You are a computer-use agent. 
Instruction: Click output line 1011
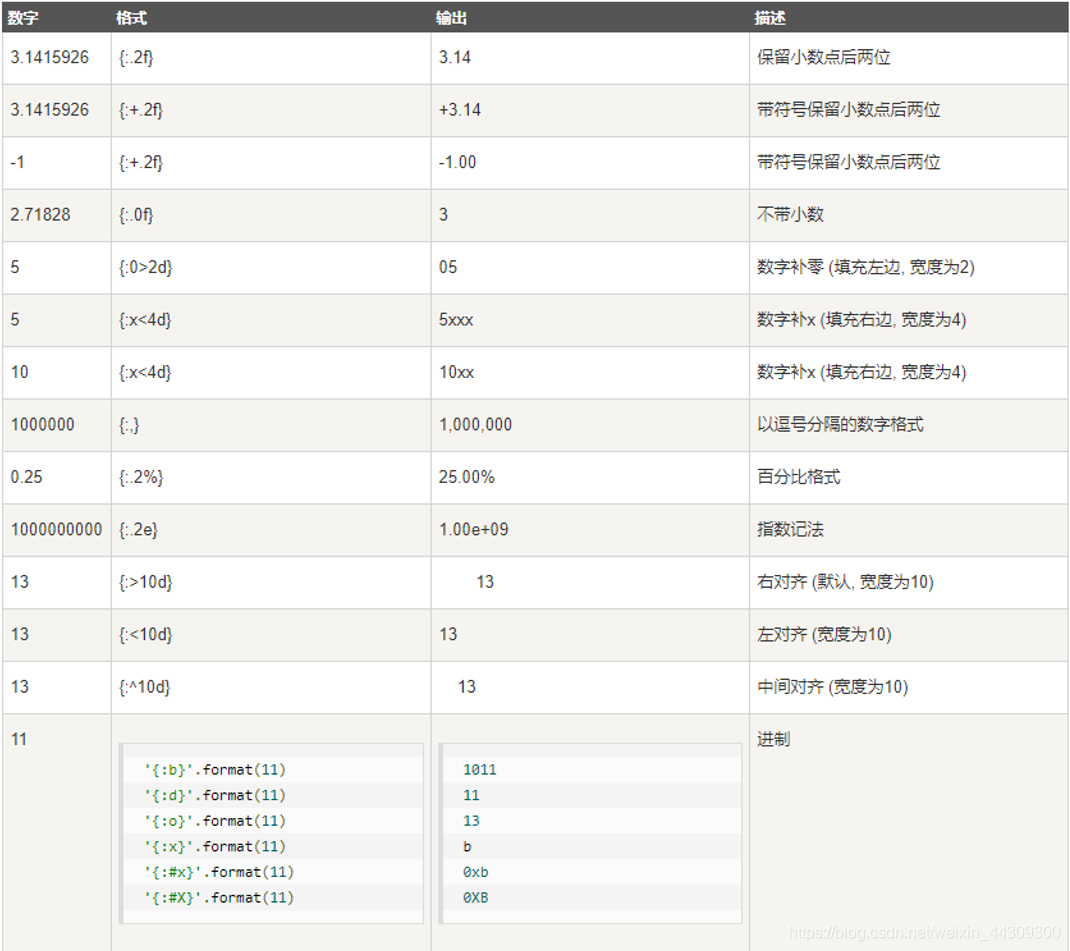[480, 770]
